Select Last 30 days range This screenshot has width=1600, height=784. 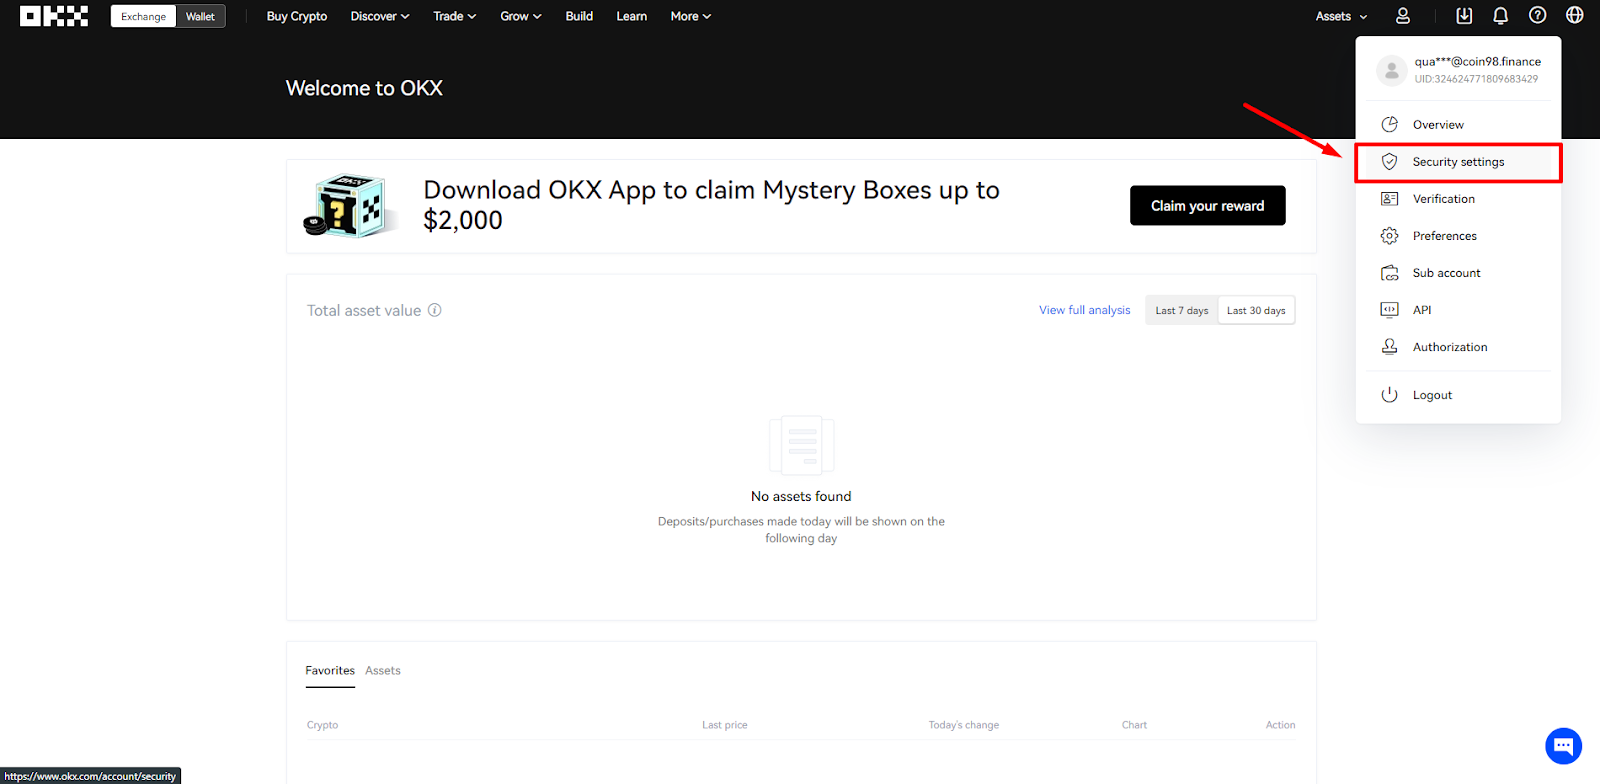click(1256, 311)
